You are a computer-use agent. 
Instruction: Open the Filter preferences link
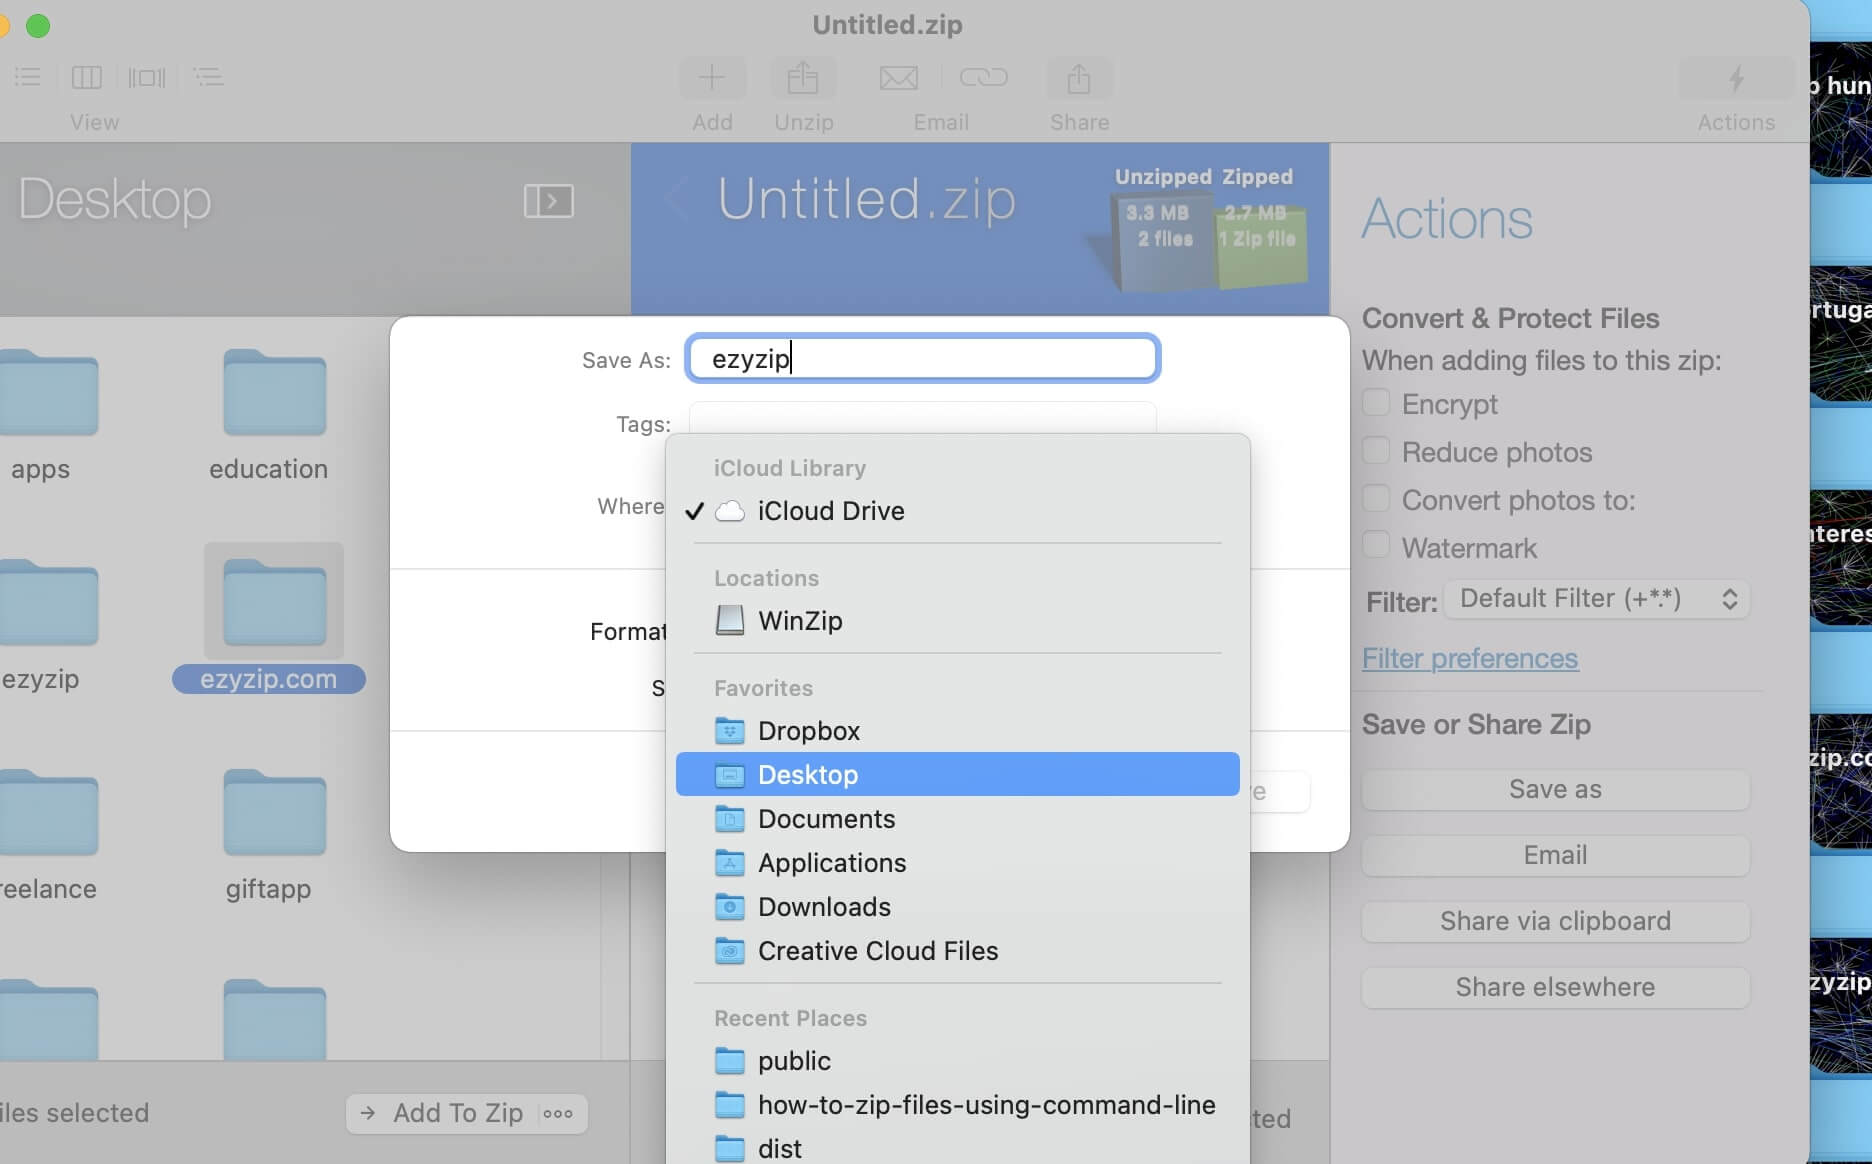pos(1469,658)
